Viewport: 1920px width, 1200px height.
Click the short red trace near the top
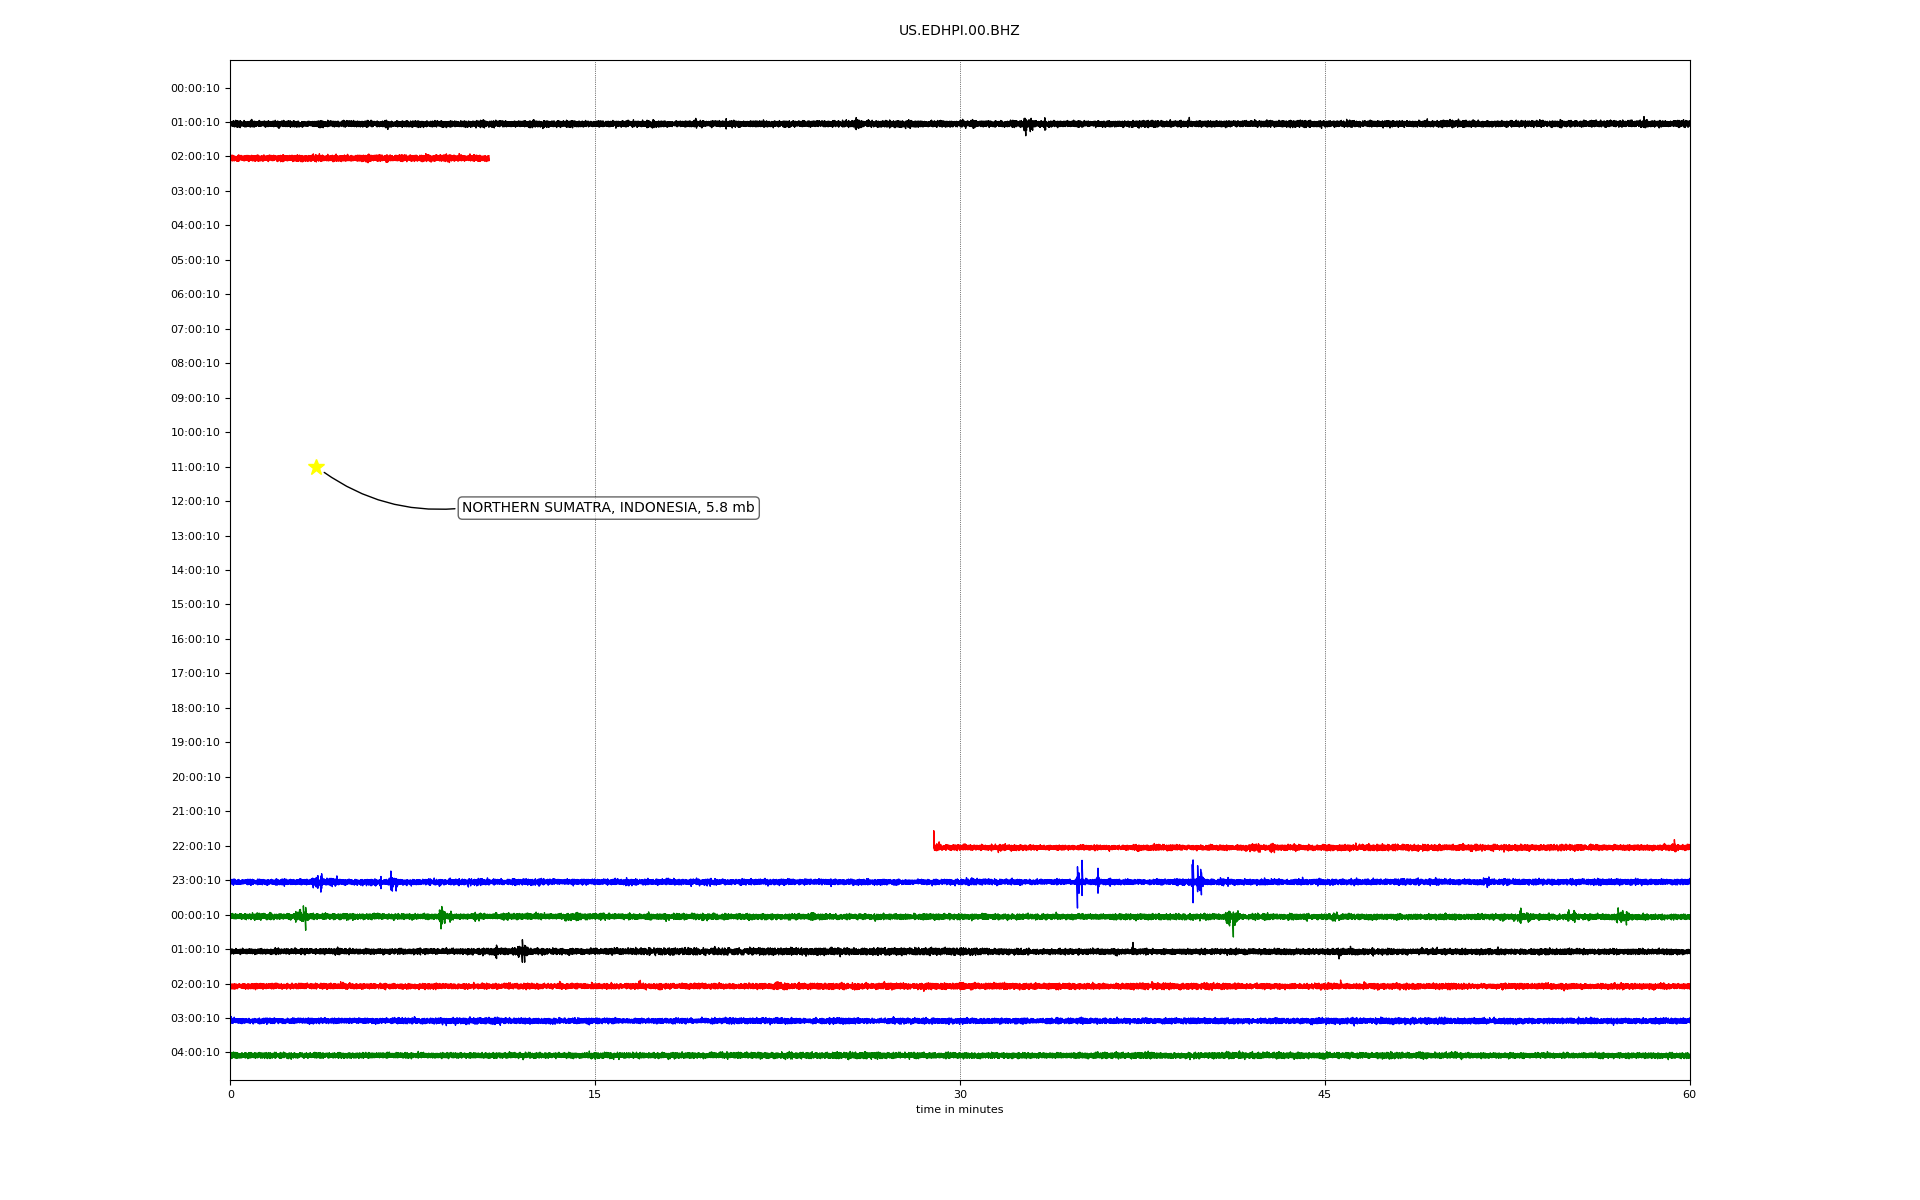(x=360, y=158)
